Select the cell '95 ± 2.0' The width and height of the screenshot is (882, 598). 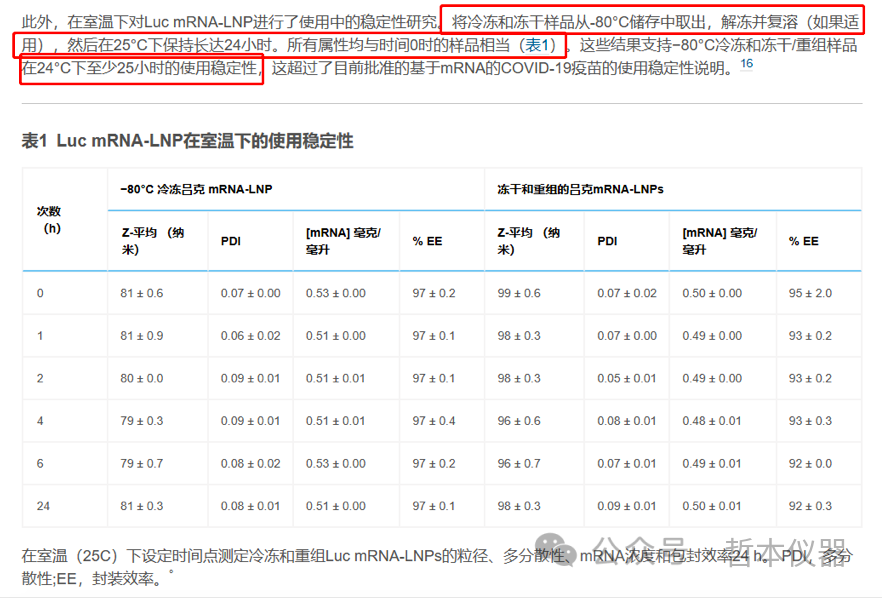[x=810, y=293]
